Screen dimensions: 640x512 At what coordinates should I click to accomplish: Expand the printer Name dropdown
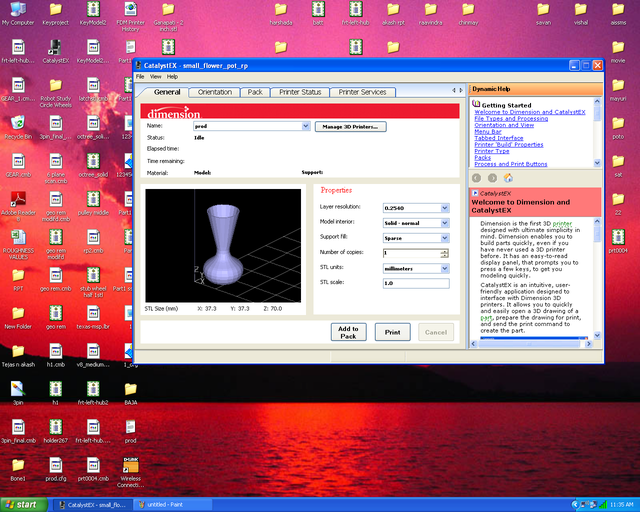(306, 126)
